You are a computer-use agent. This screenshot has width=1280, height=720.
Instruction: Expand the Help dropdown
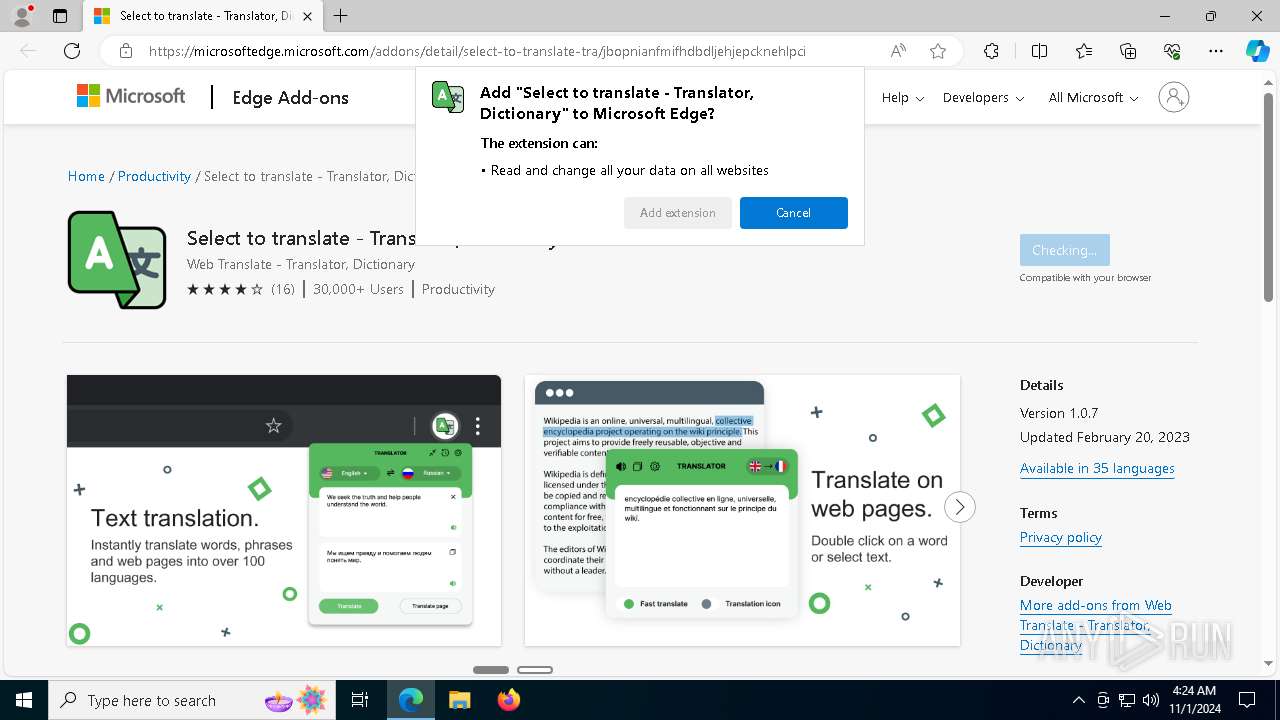click(x=903, y=97)
